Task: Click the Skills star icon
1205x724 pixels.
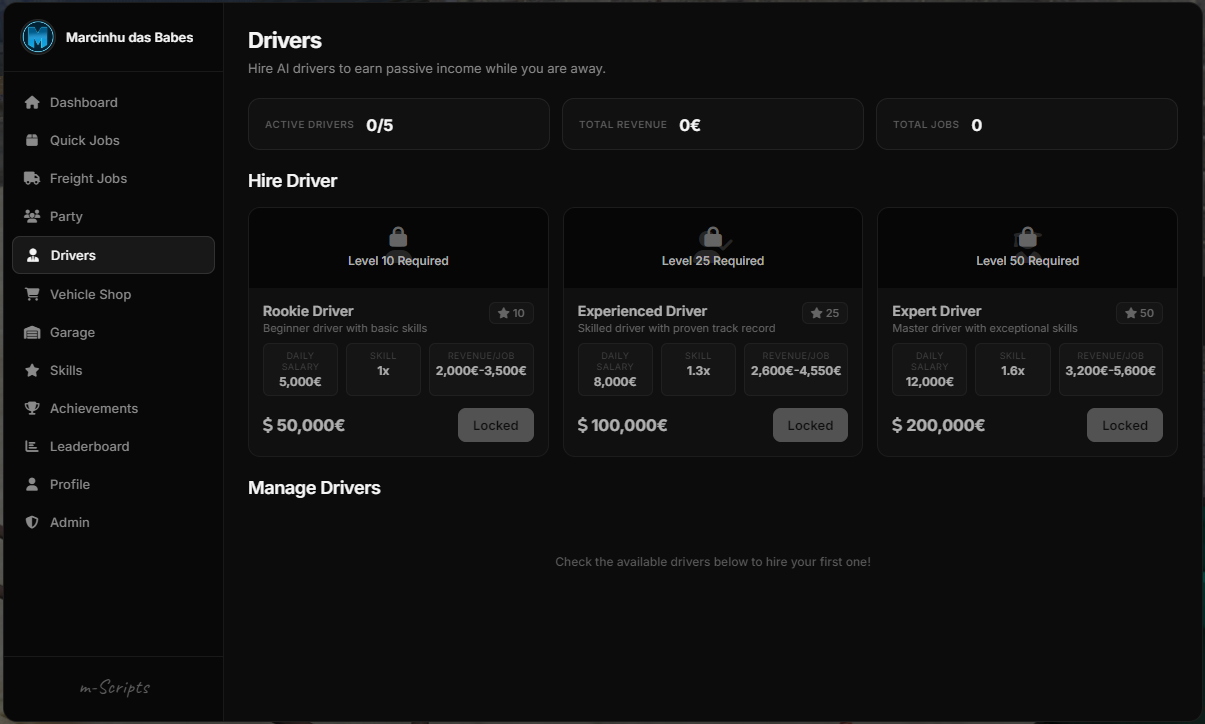Action: [32, 370]
